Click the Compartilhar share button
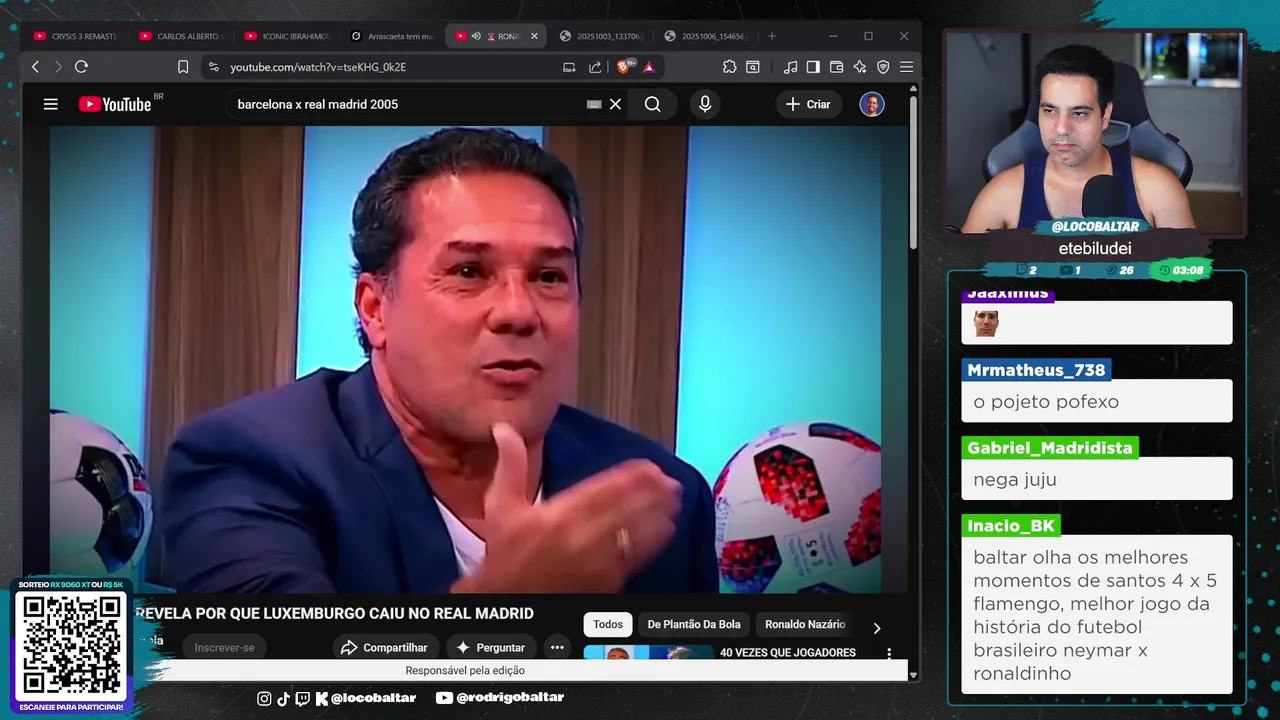 (x=385, y=647)
